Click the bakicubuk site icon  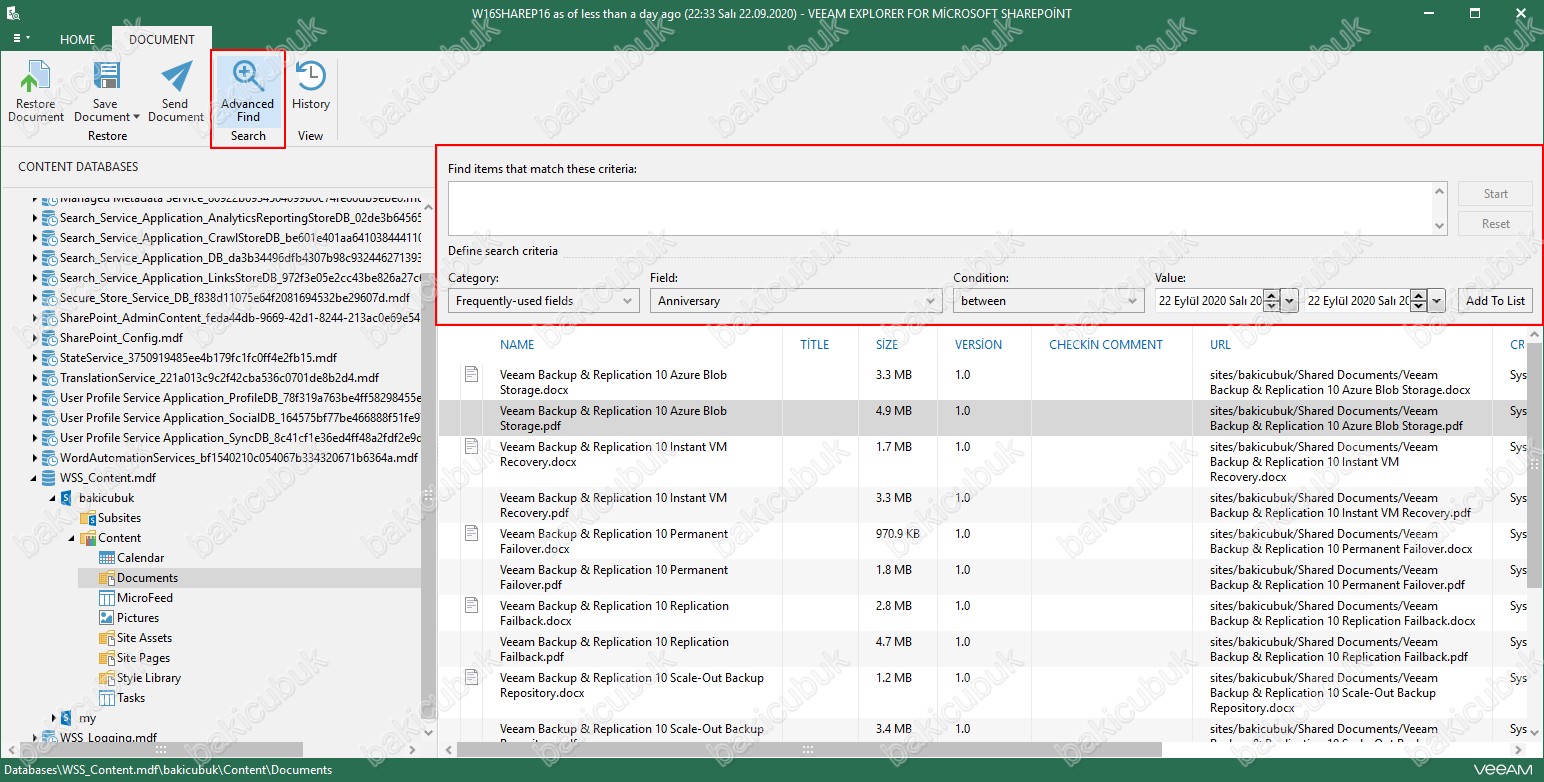(x=67, y=498)
